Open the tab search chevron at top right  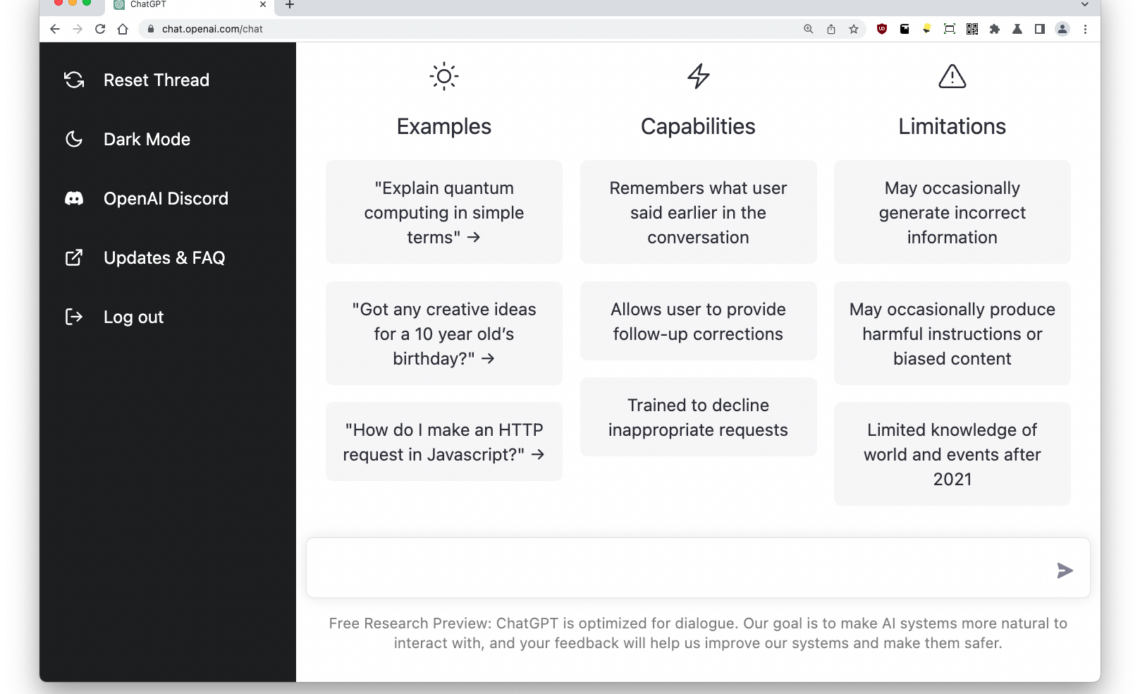(1083, 7)
